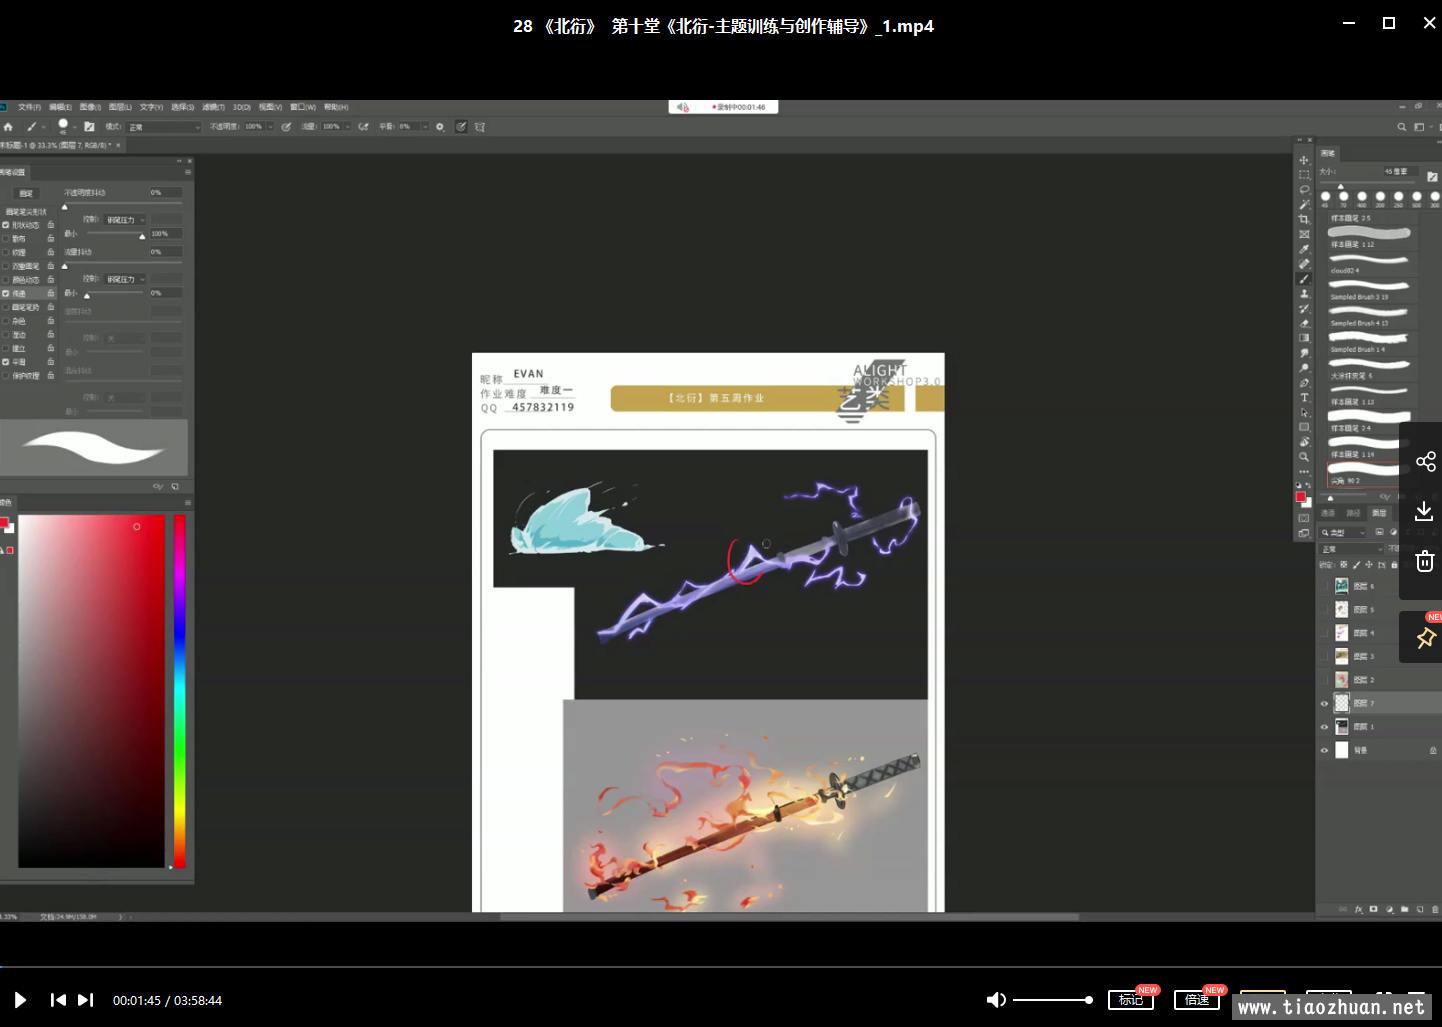This screenshot has height=1027, width=1442.
Task: Select the Zoom tool in toolbox
Action: pyautogui.click(x=1304, y=457)
